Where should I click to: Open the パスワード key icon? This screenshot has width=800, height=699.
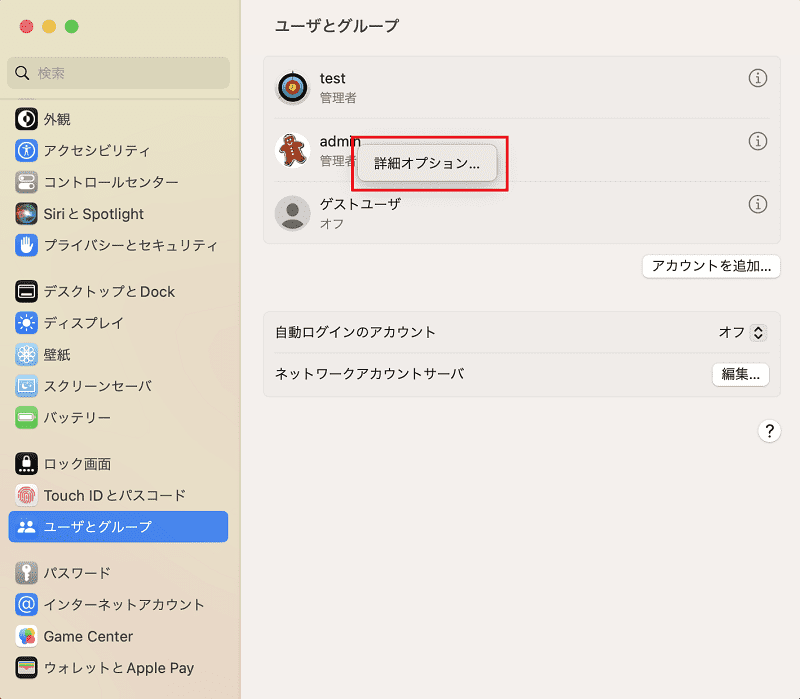(x=26, y=573)
